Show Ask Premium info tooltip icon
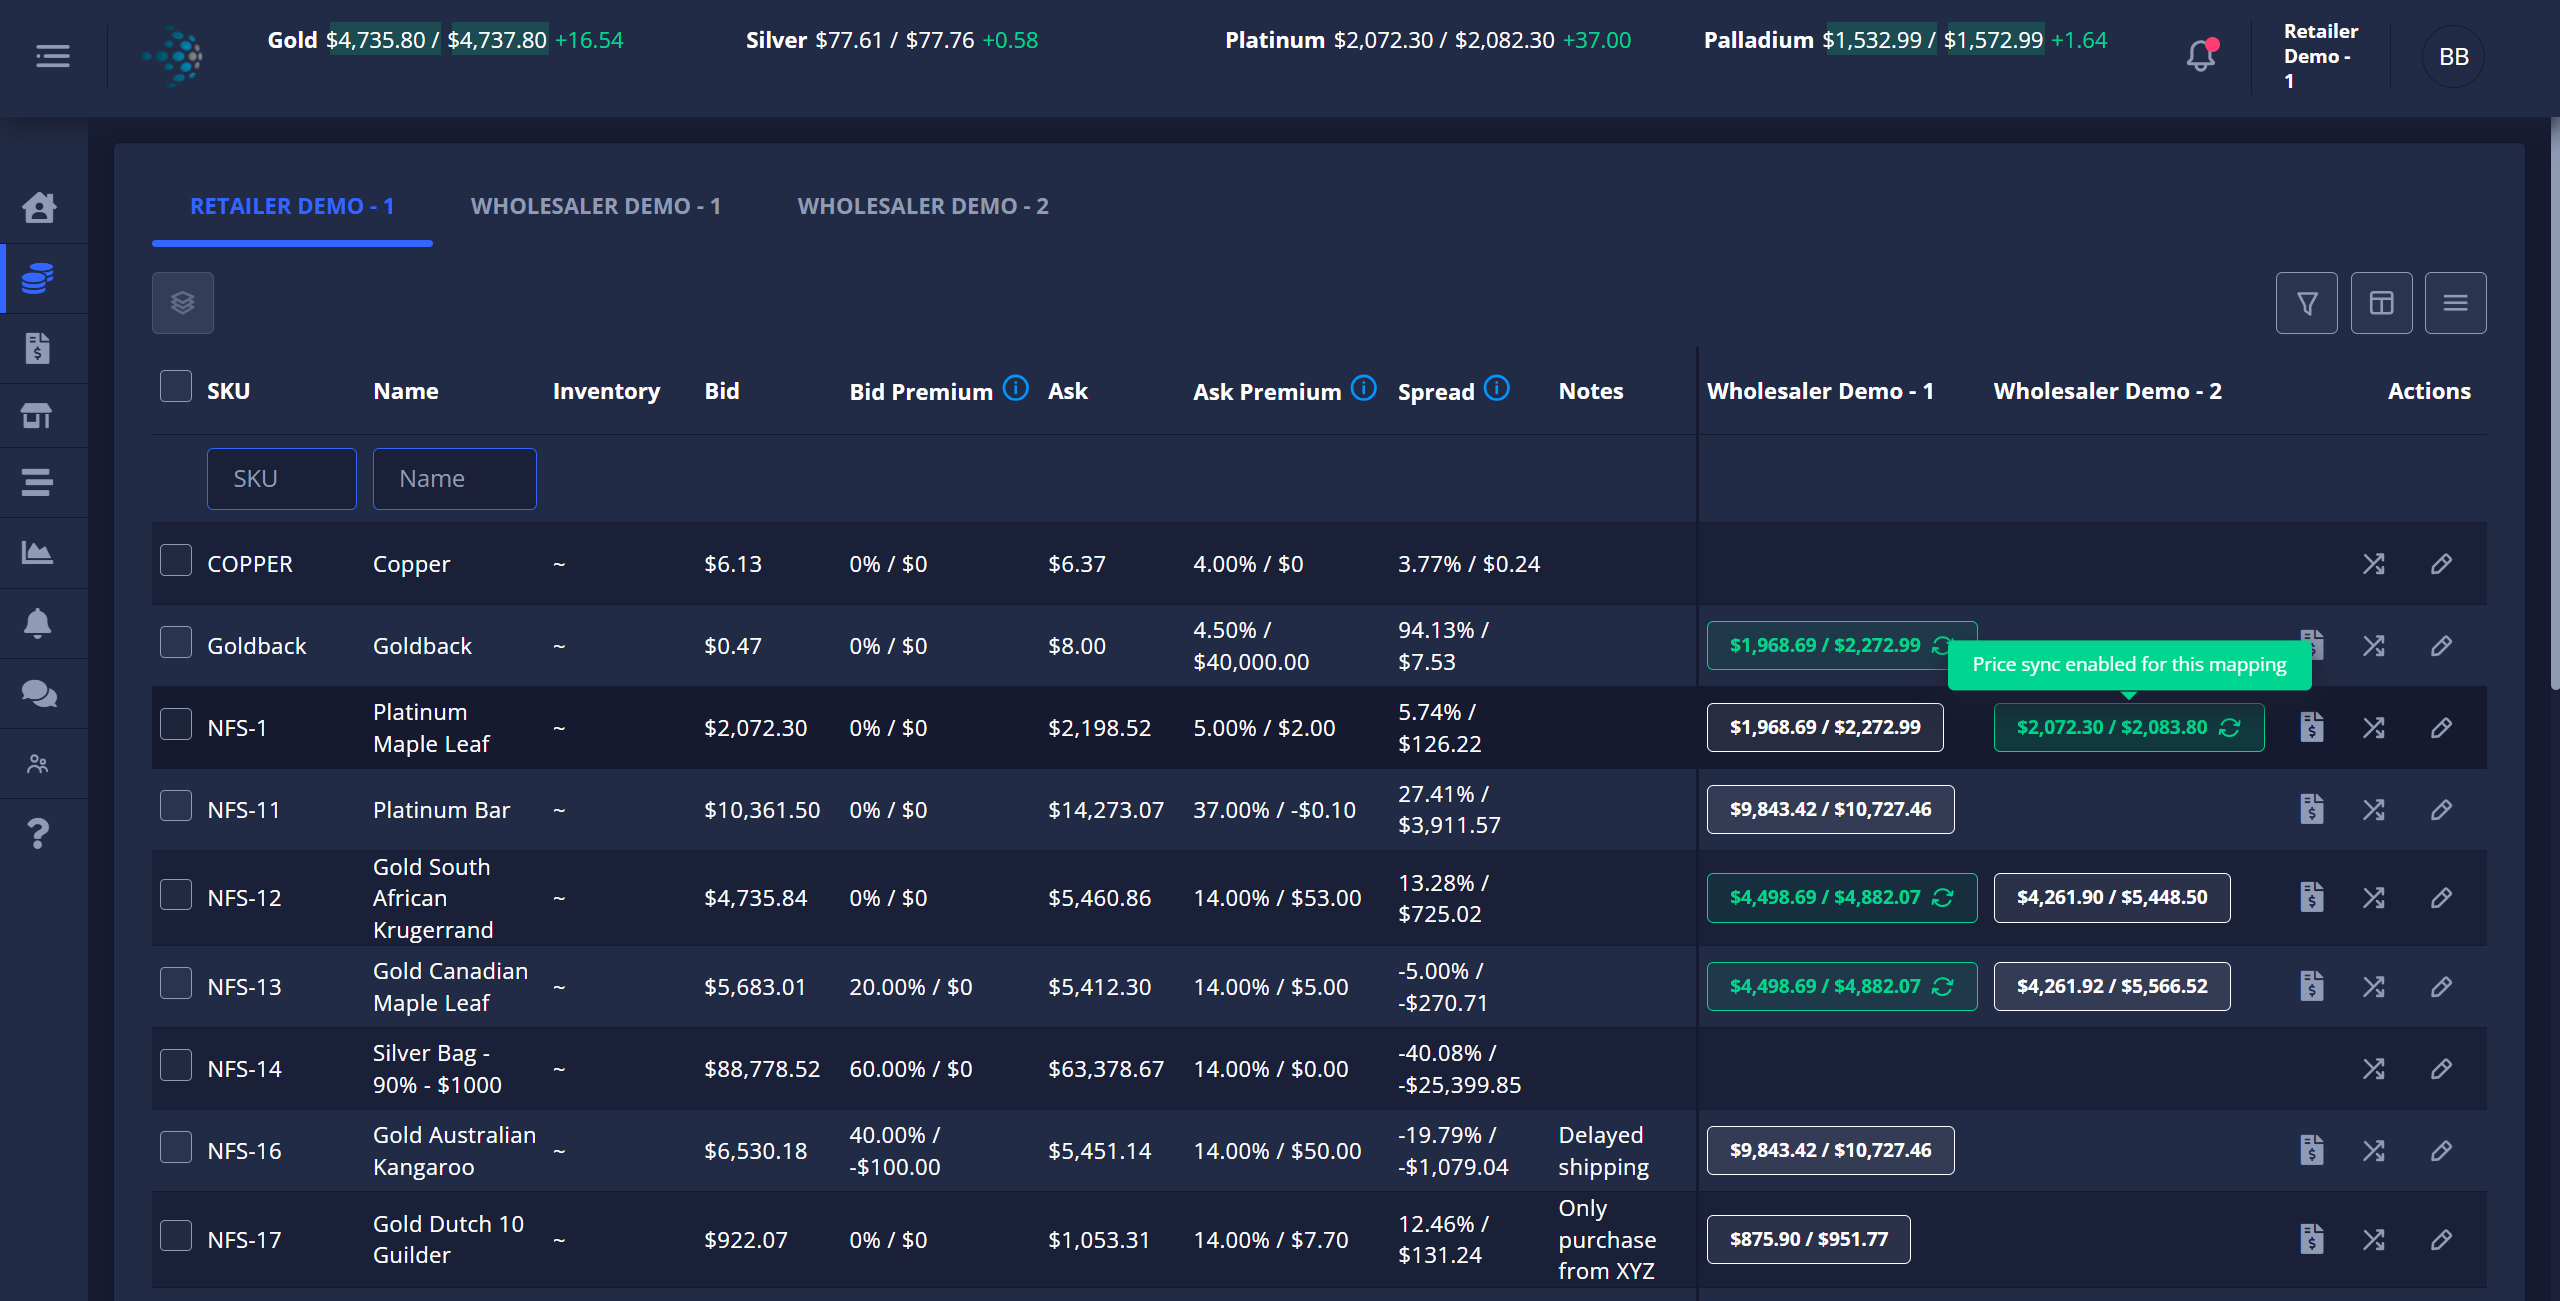Image resolution: width=2560 pixels, height=1301 pixels. coord(1364,388)
